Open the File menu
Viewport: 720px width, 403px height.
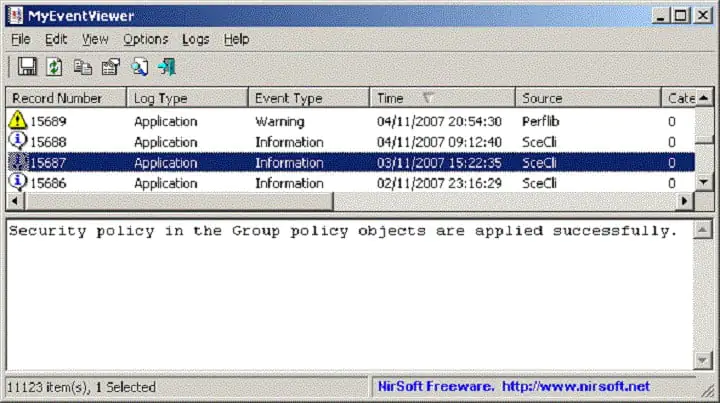tap(21, 39)
